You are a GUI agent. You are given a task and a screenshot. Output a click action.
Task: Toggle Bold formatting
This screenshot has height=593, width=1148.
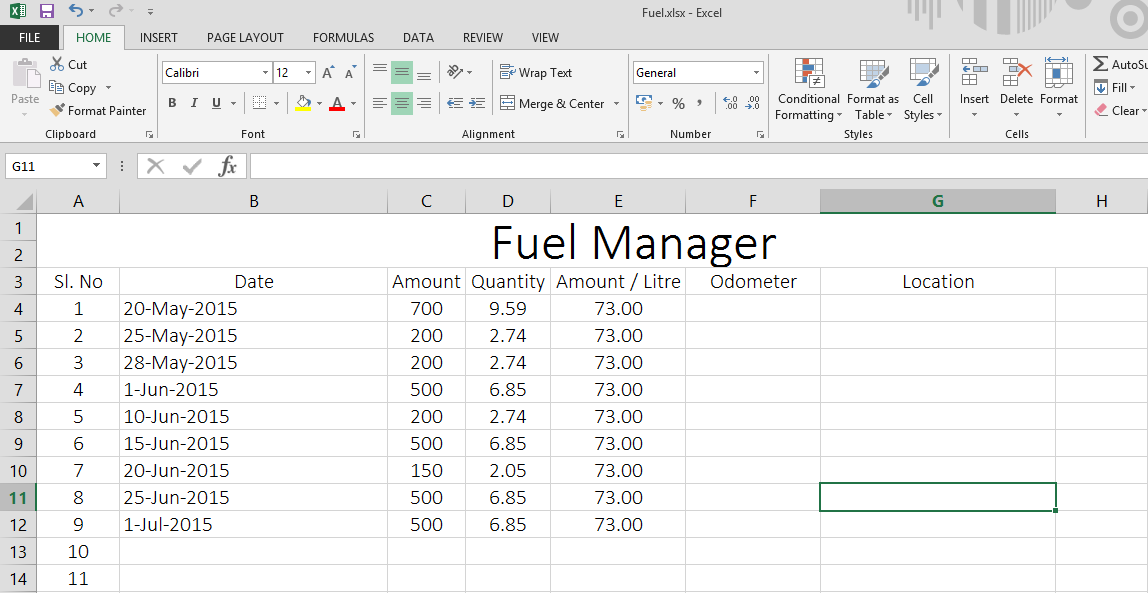point(172,103)
